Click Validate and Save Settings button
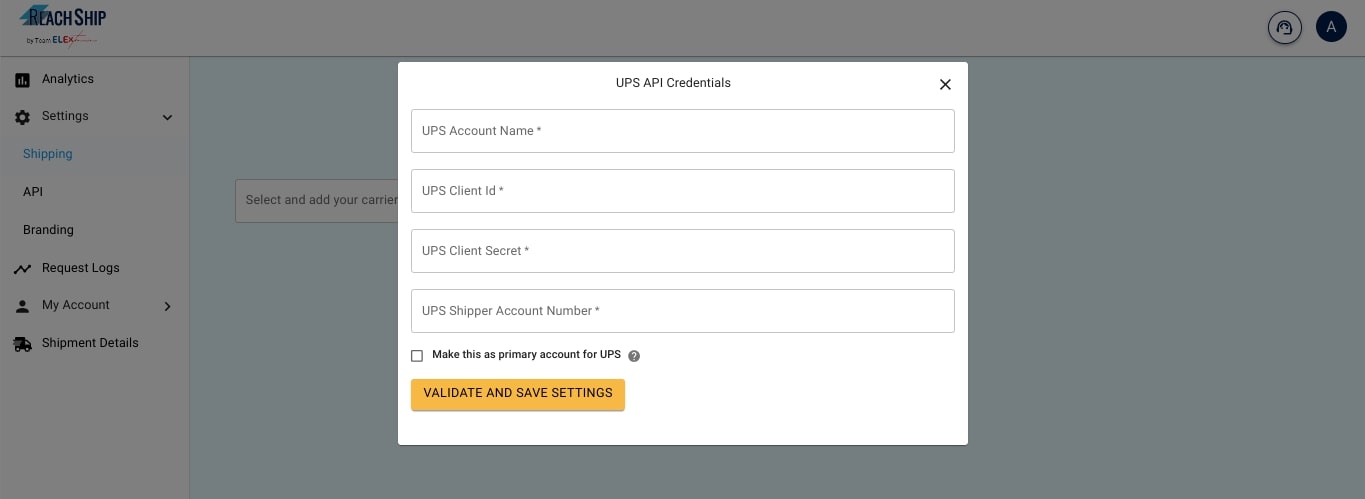The height and width of the screenshot is (499, 1365). pyautogui.click(x=518, y=394)
